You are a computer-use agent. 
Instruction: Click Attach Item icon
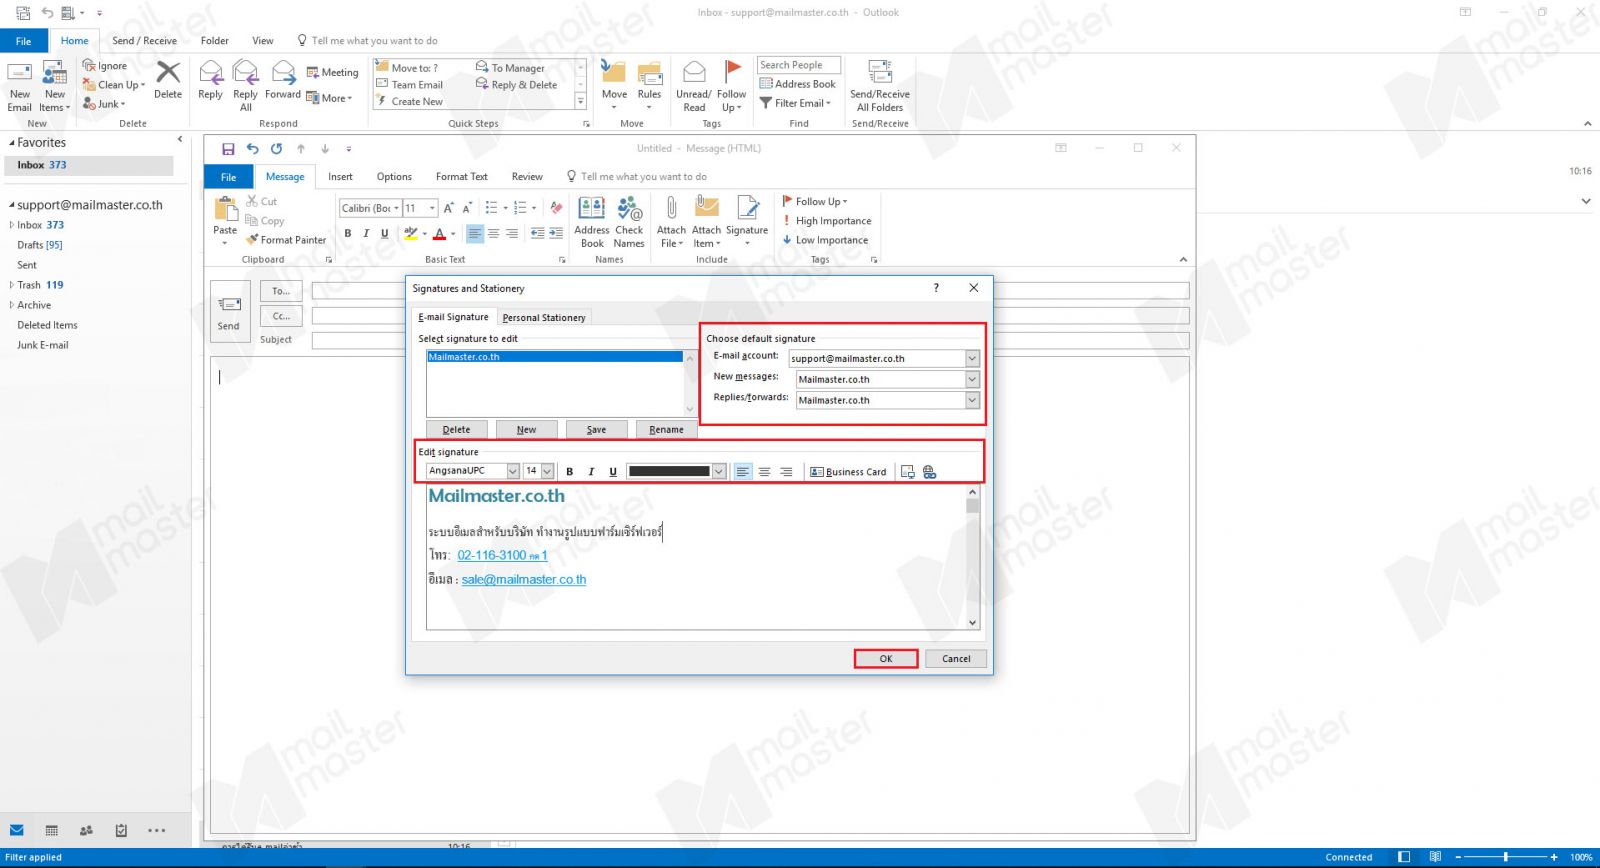(707, 208)
